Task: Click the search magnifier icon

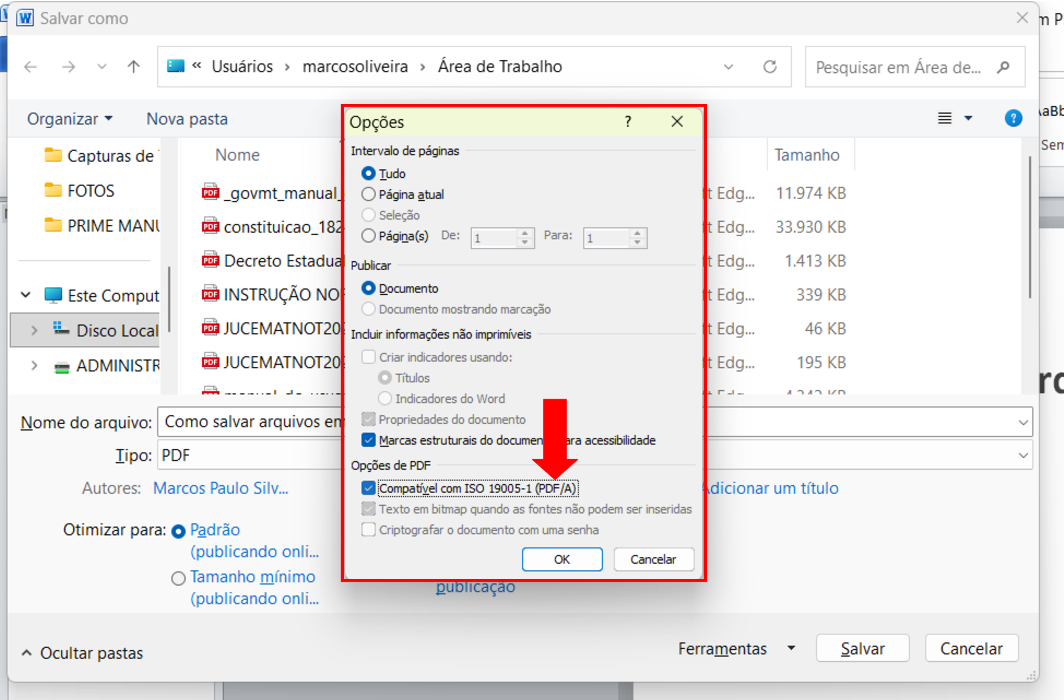Action: [1005, 67]
